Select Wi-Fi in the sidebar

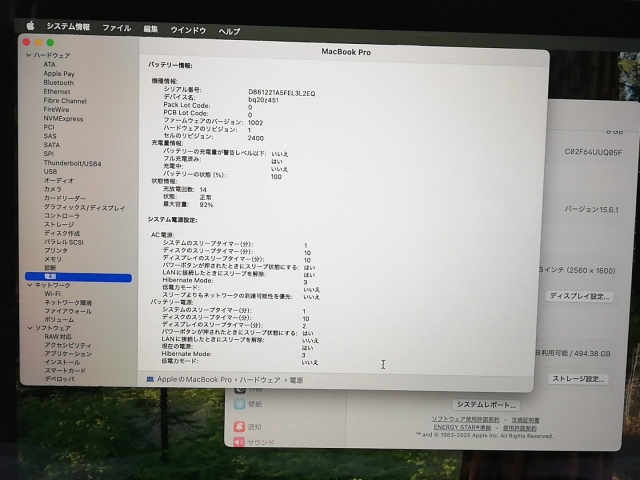(52, 293)
